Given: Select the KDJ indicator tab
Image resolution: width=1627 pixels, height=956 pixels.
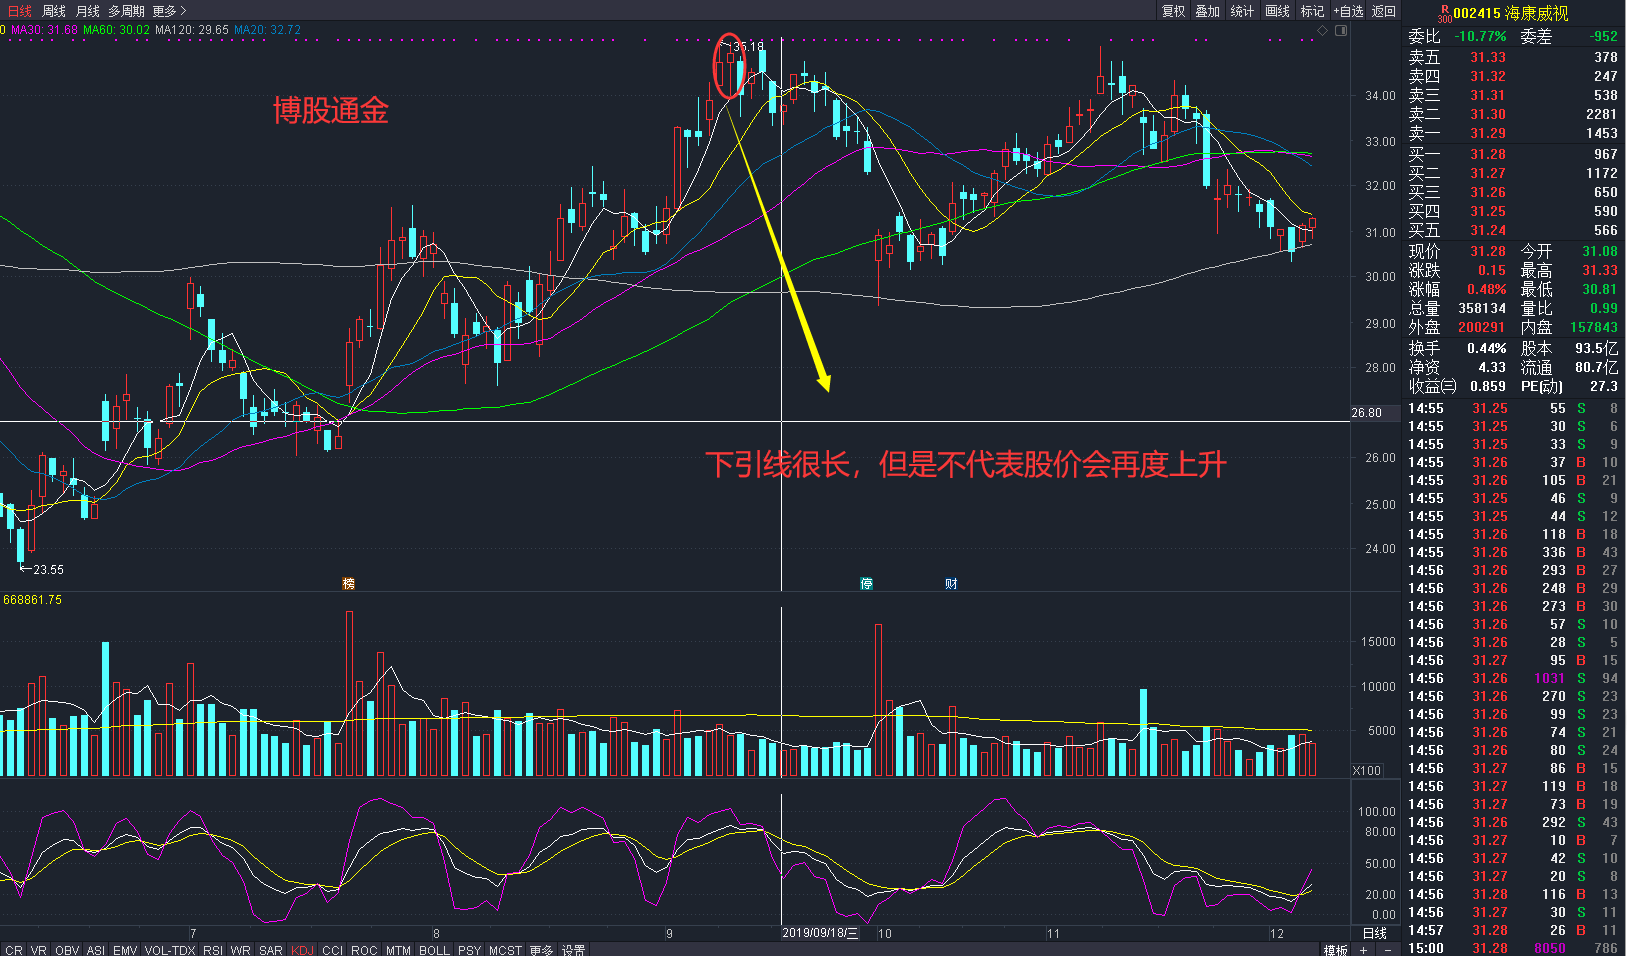Looking at the screenshot, I should [x=302, y=950].
